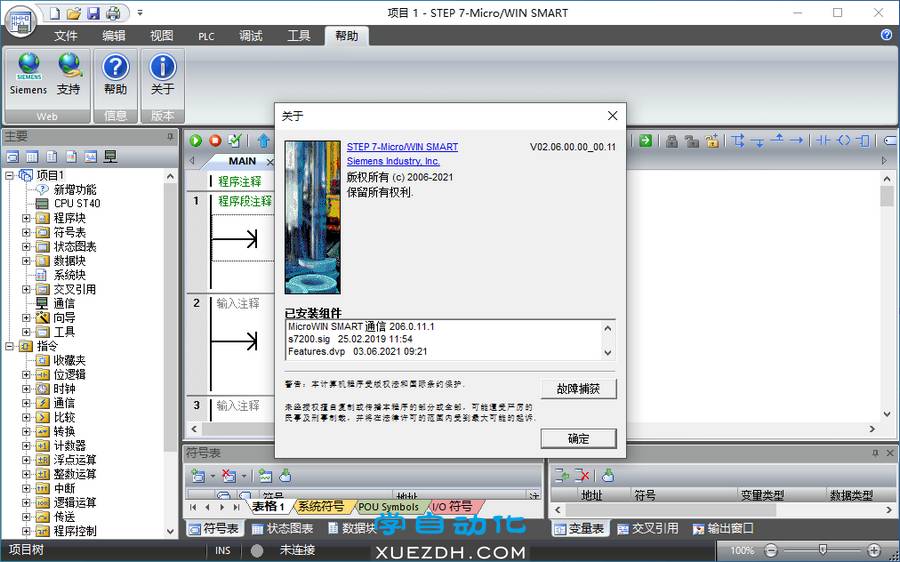
Task: Click the Open folder icon in title bar
Action: (73, 13)
